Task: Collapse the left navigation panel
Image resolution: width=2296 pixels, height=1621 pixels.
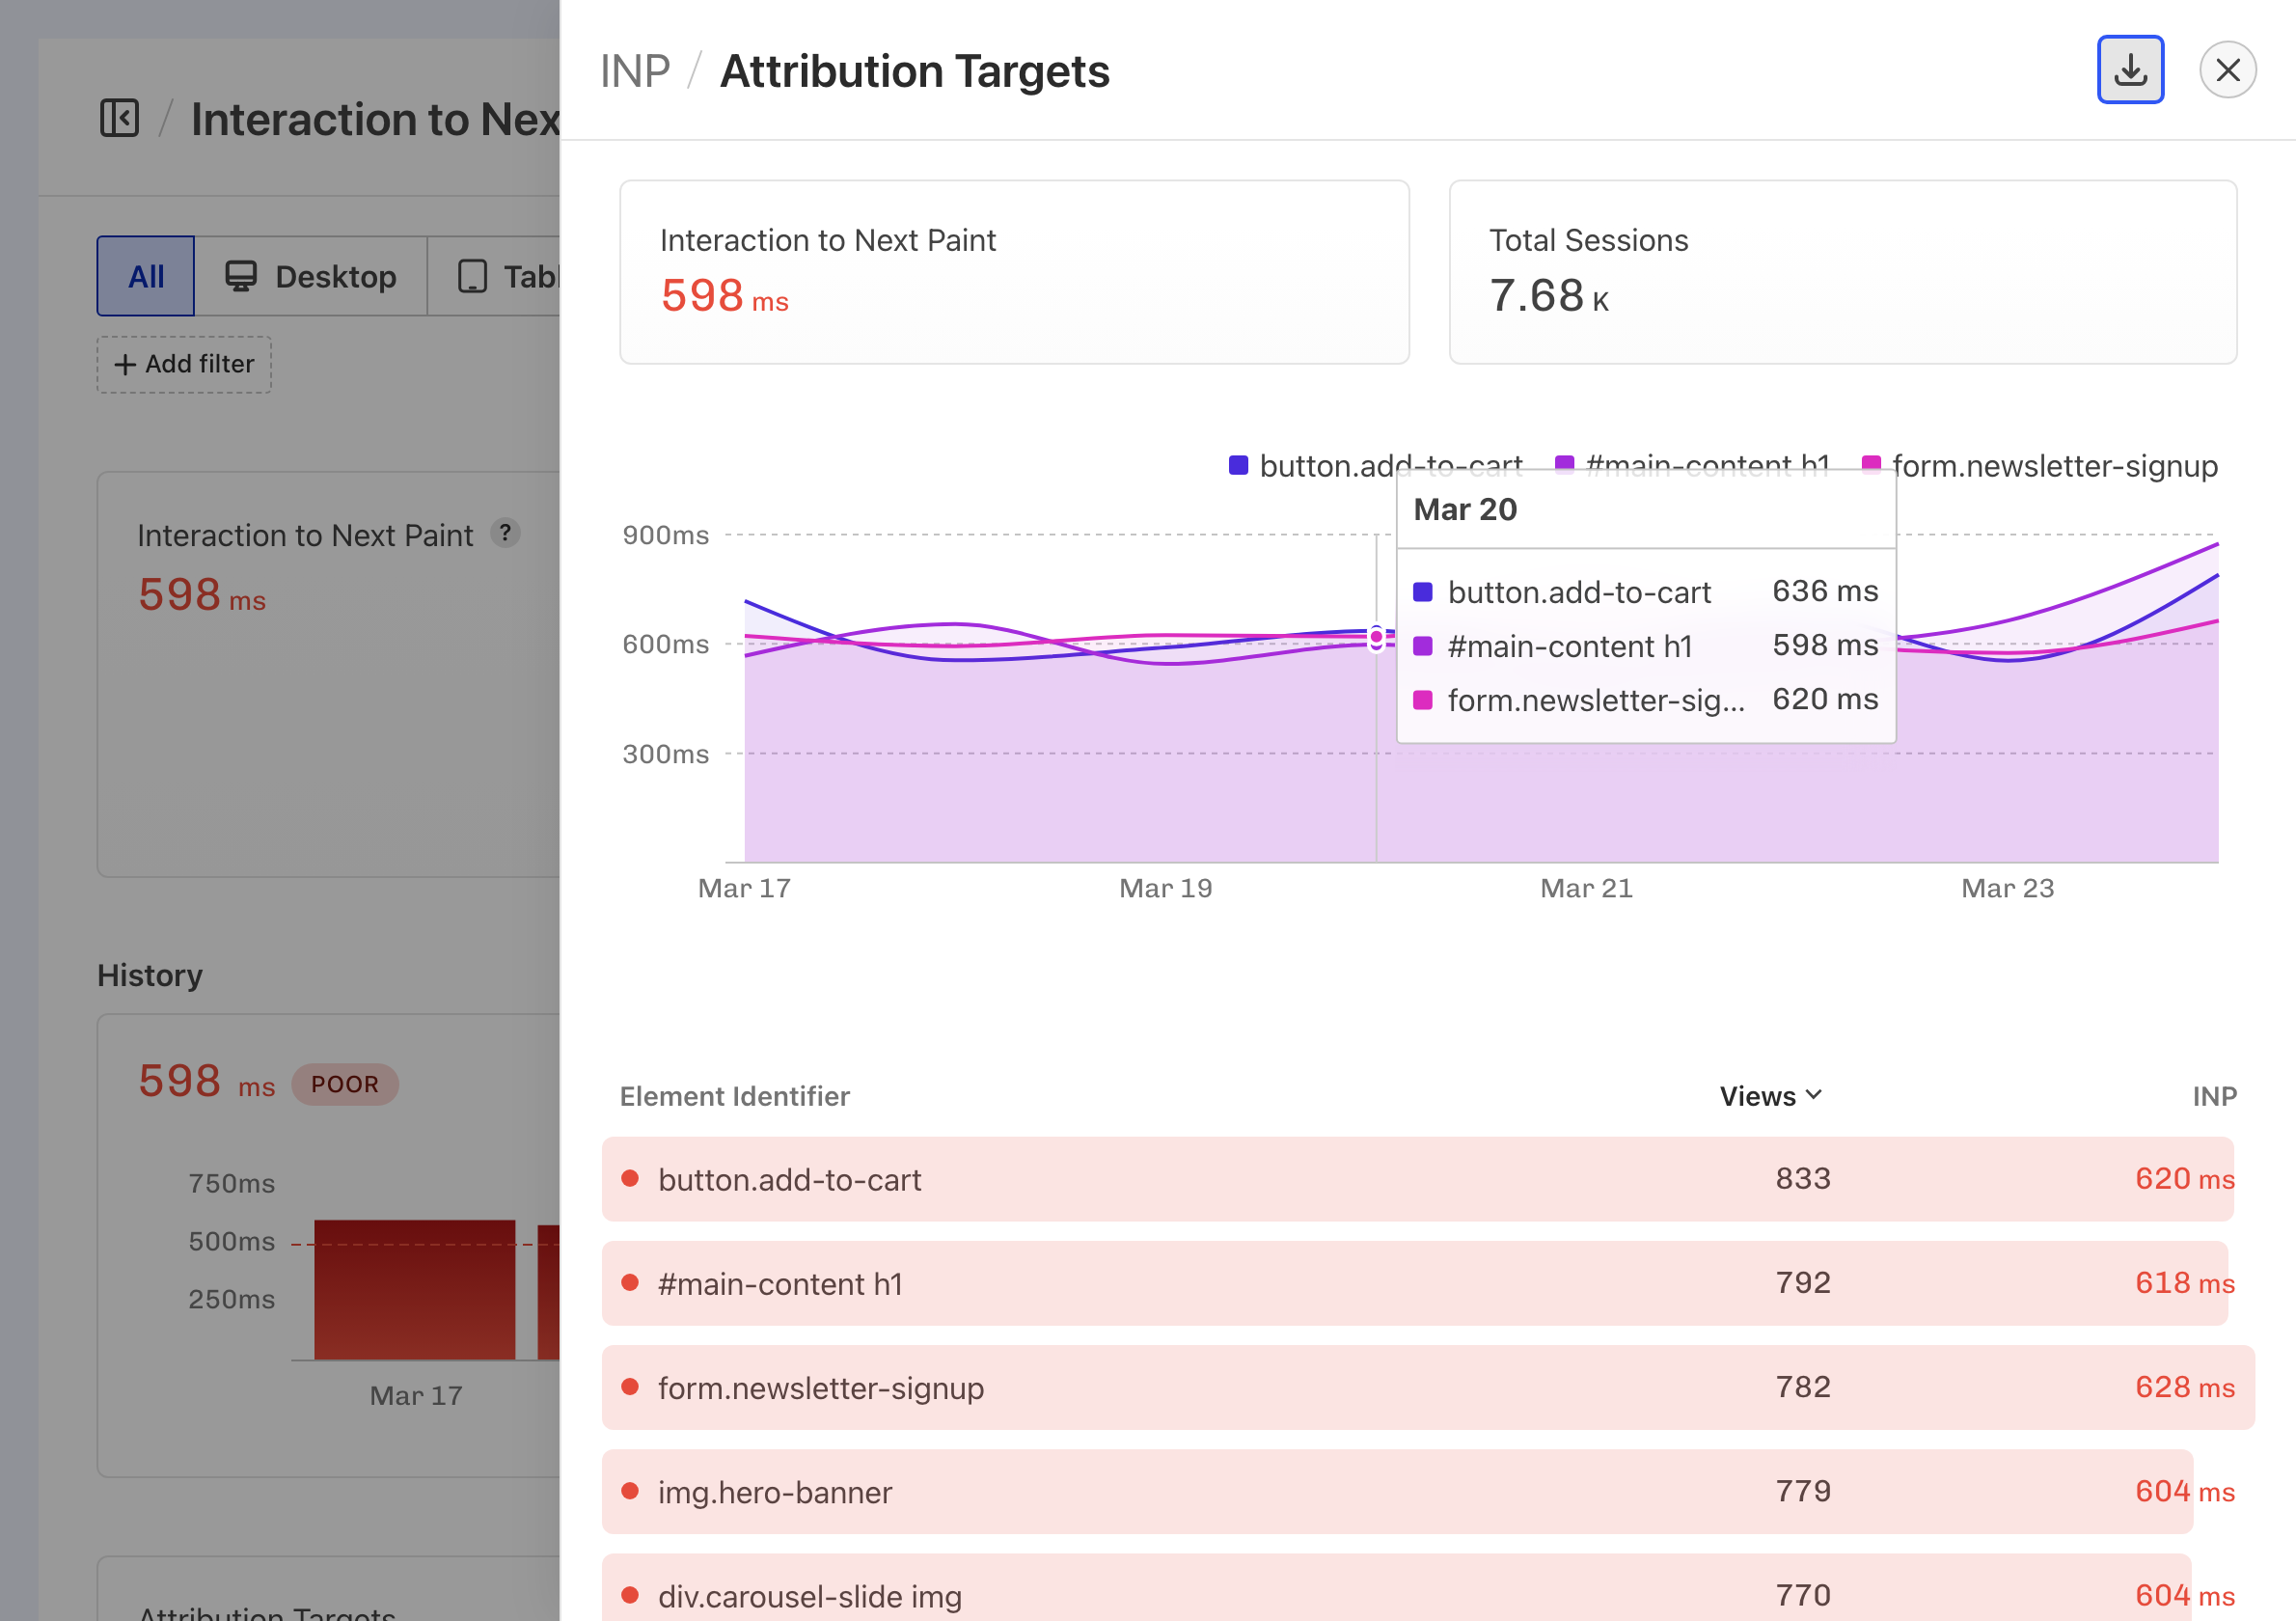Action: pyautogui.click(x=120, y=118)
